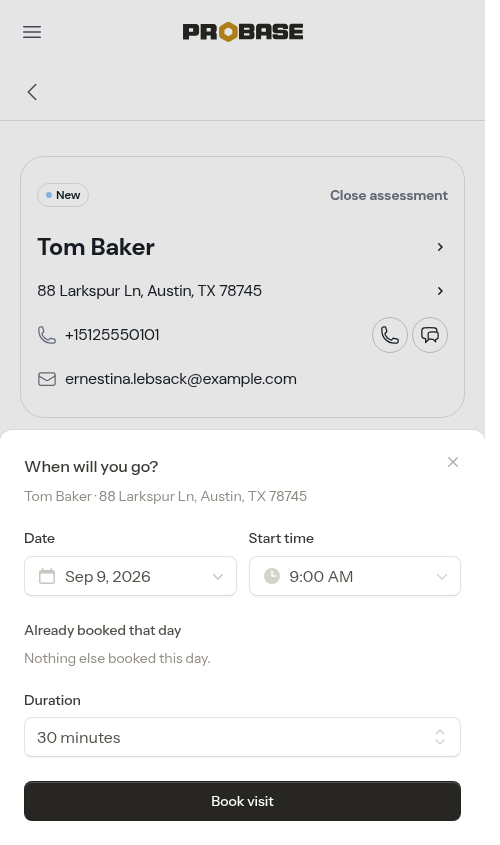Expand the 88 Larkspur Ln address chevron
Viewport: 500px width, 845px height.
pos(440,291)
